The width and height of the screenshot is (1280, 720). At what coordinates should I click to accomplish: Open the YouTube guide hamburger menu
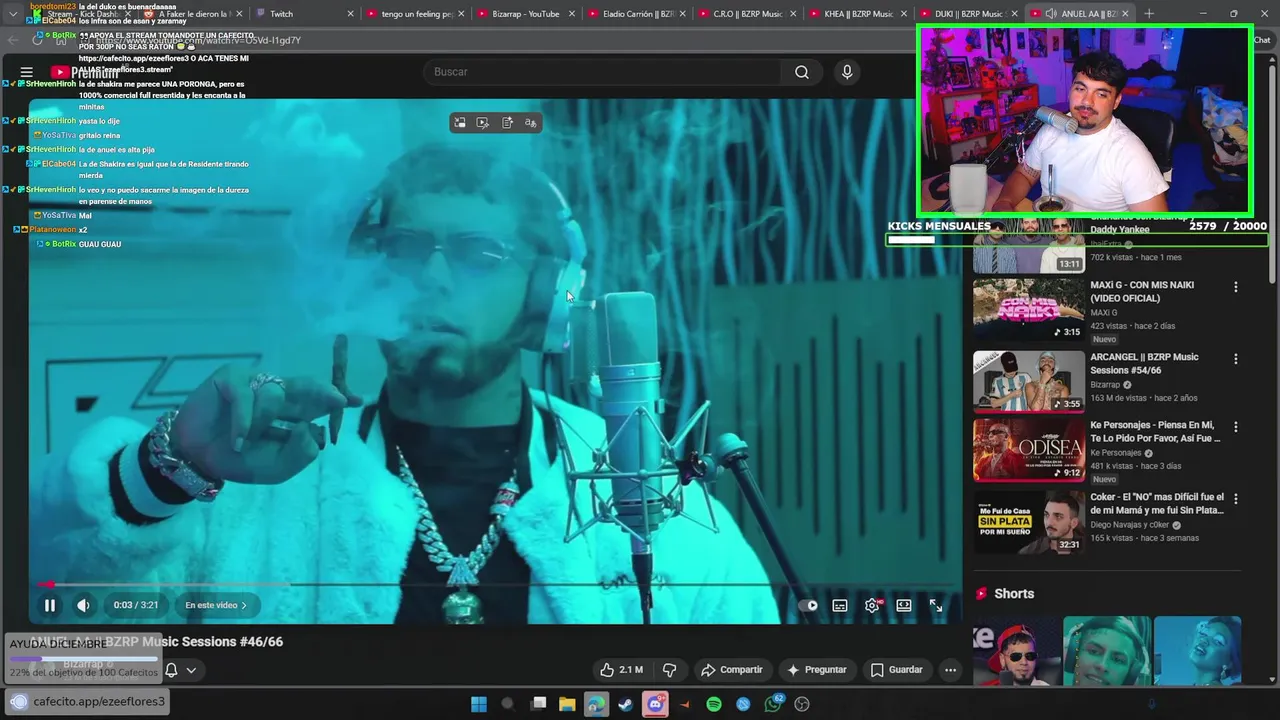27,72
